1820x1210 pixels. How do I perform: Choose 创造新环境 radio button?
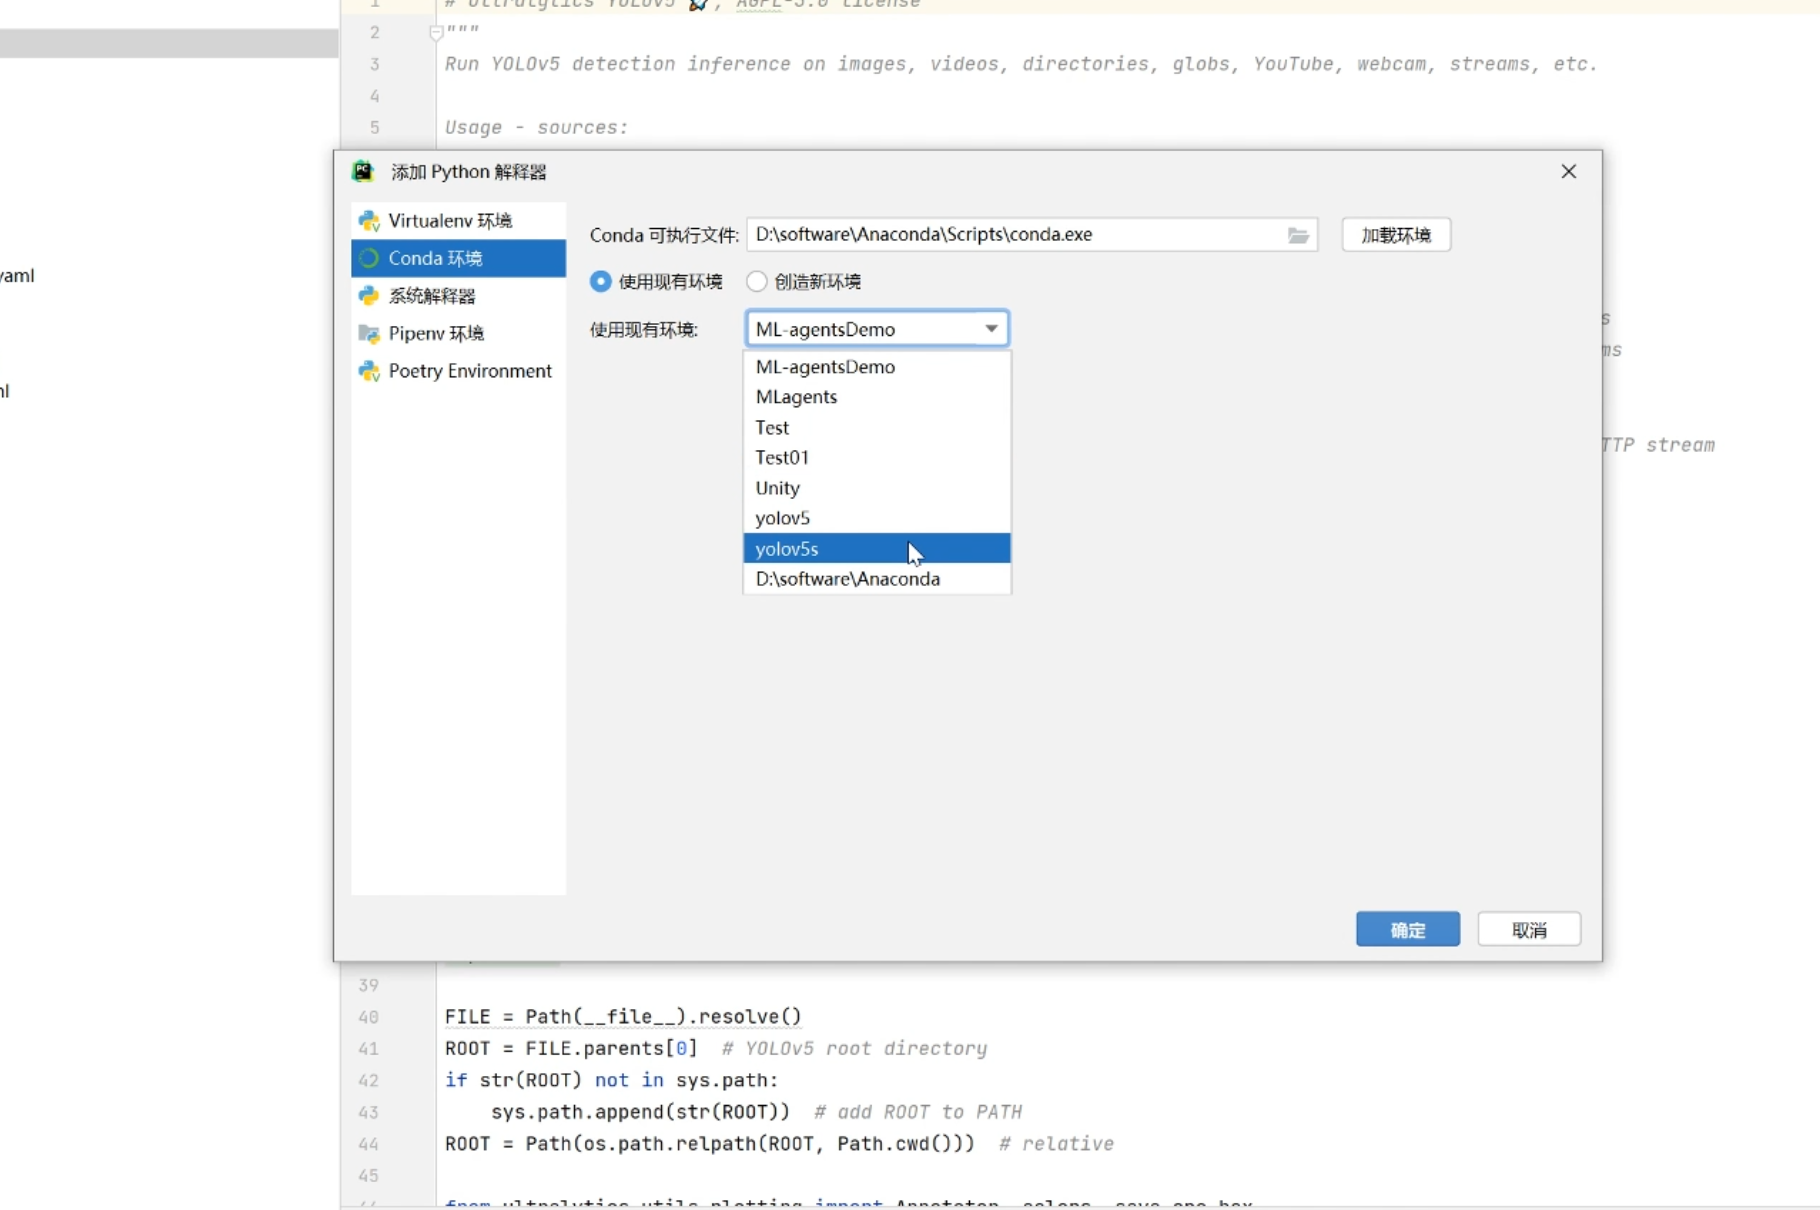(x=757, y=282)
